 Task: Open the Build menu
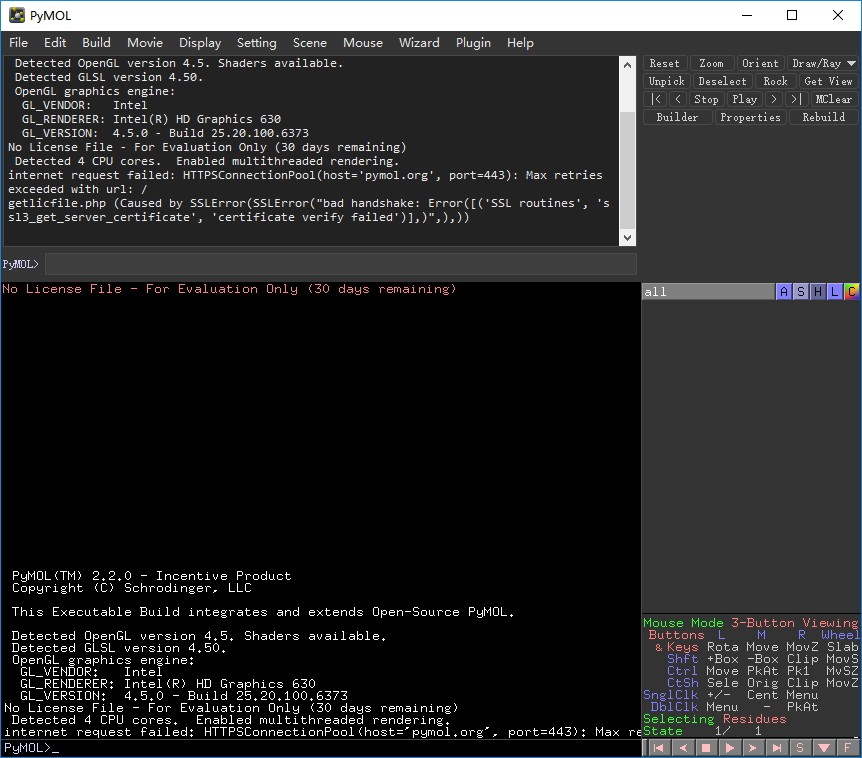[96, 43]
